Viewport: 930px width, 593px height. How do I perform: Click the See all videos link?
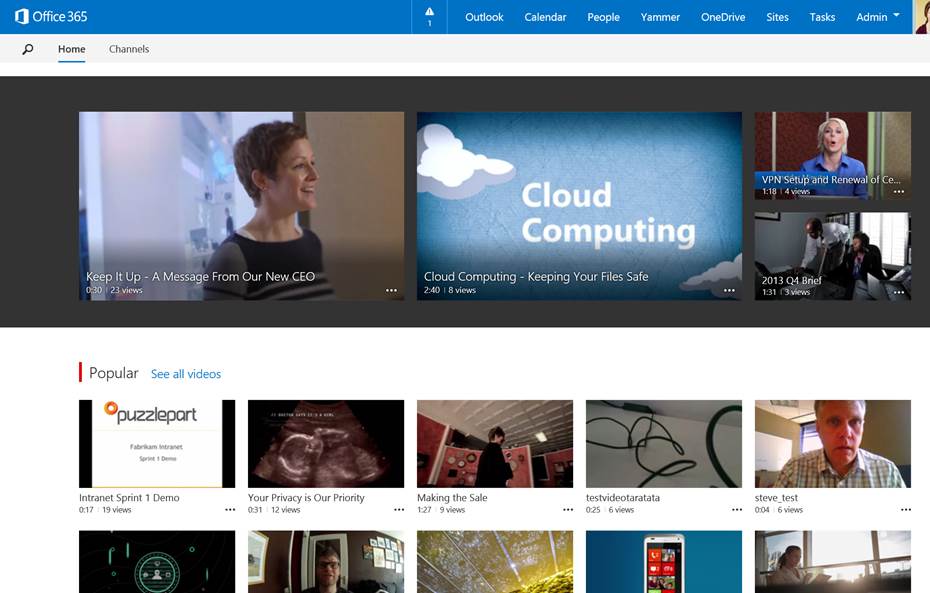pyautogui.click(x=186, y=374)
